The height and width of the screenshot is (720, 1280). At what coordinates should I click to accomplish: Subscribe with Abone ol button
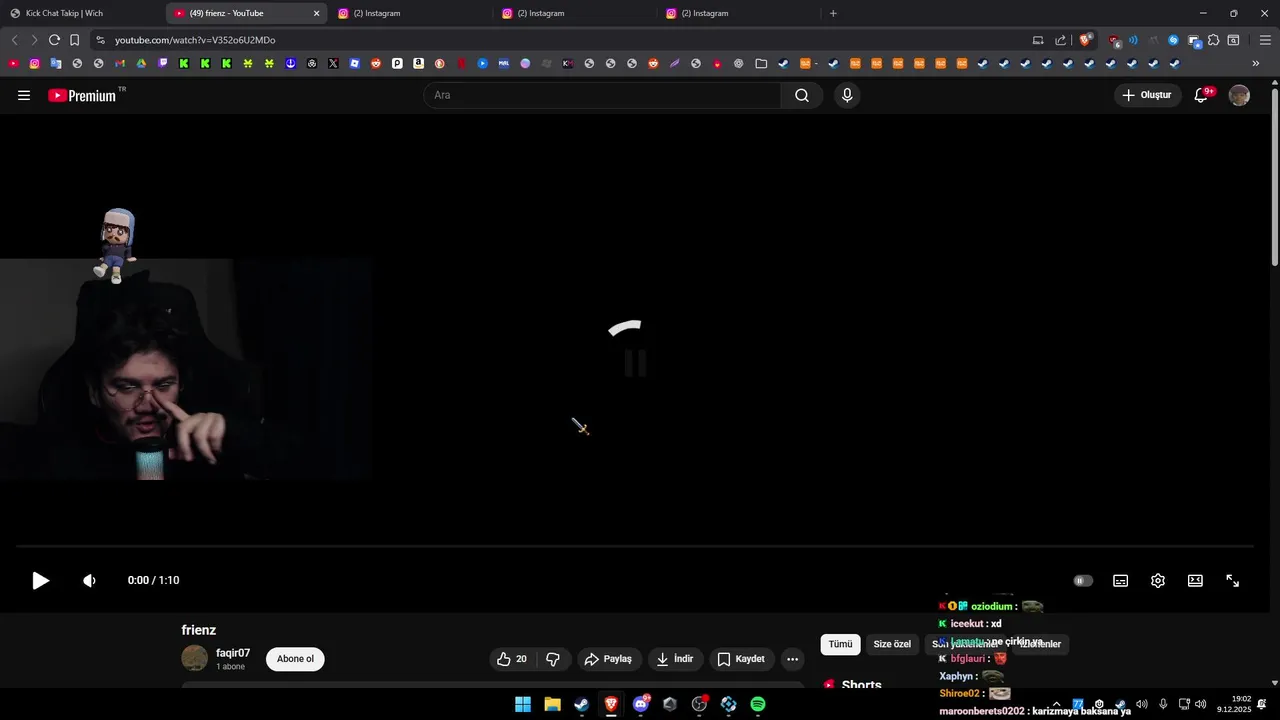pos(295,659)
